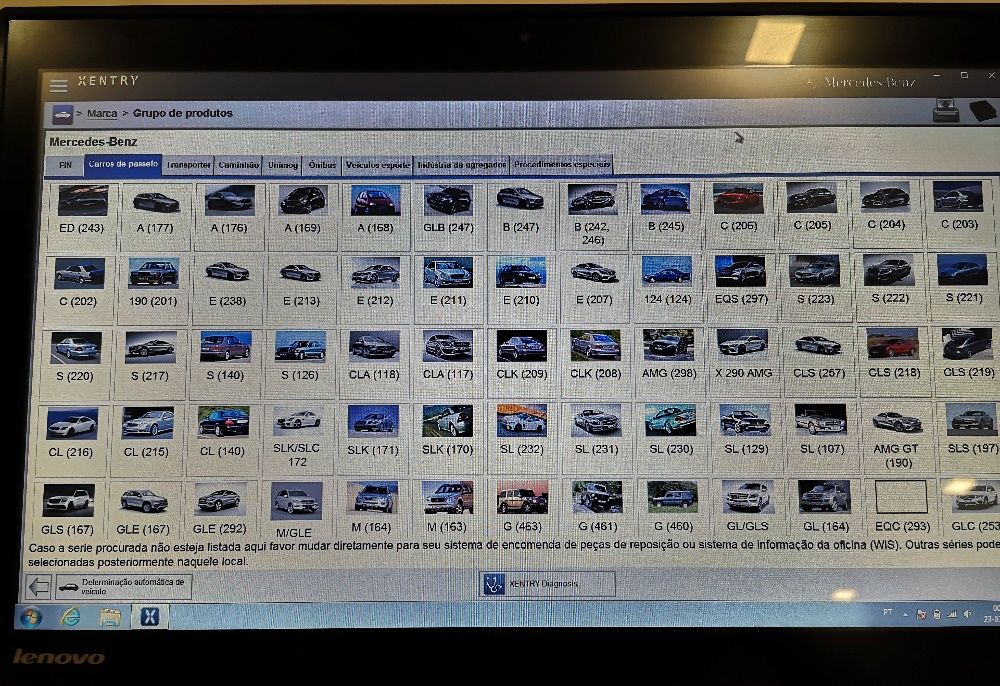This screenshot has width=1000, height=686.
Task: Open the Unimog tab
Action: point(283,165)
